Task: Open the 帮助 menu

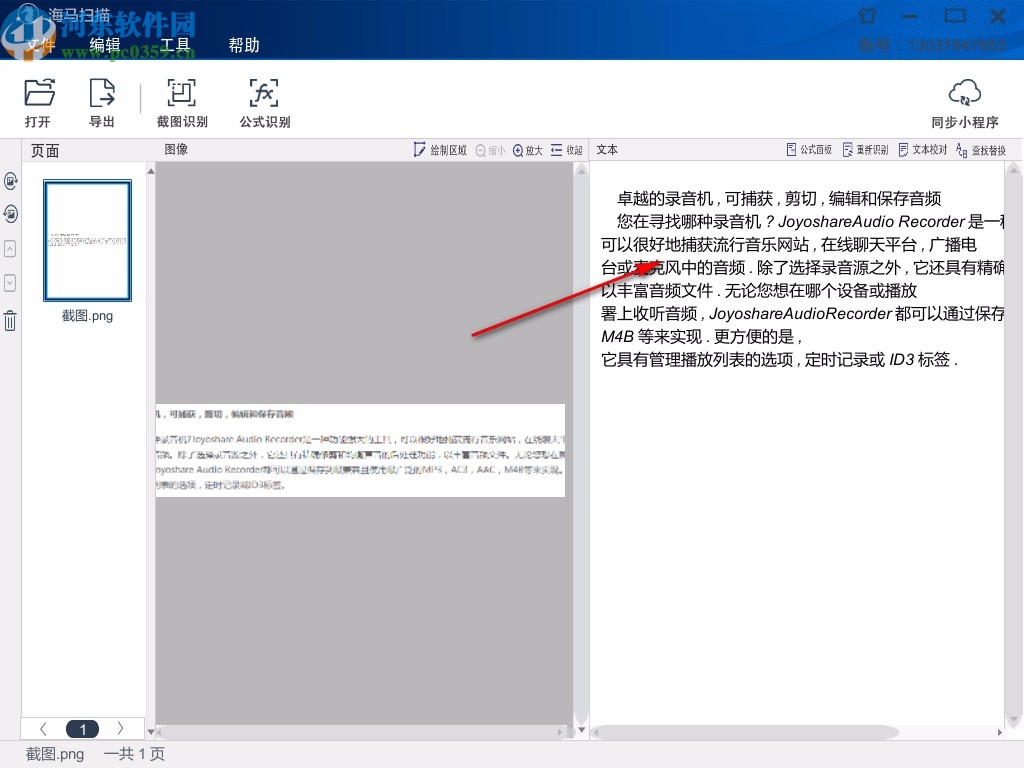Action: tap(245, 45)
